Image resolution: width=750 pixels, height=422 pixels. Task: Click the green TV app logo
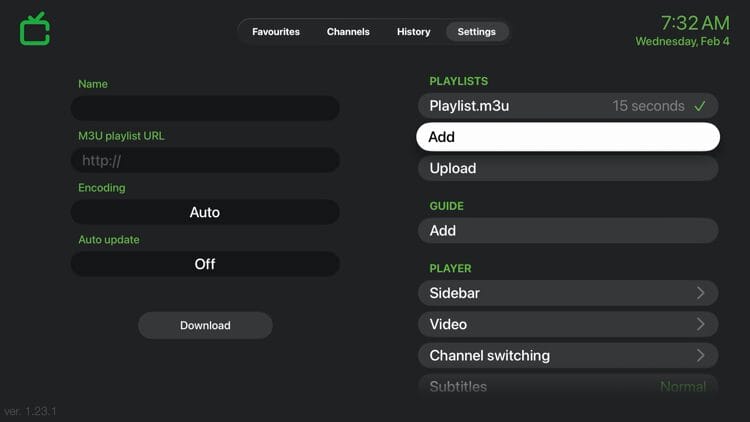(35, 29)
